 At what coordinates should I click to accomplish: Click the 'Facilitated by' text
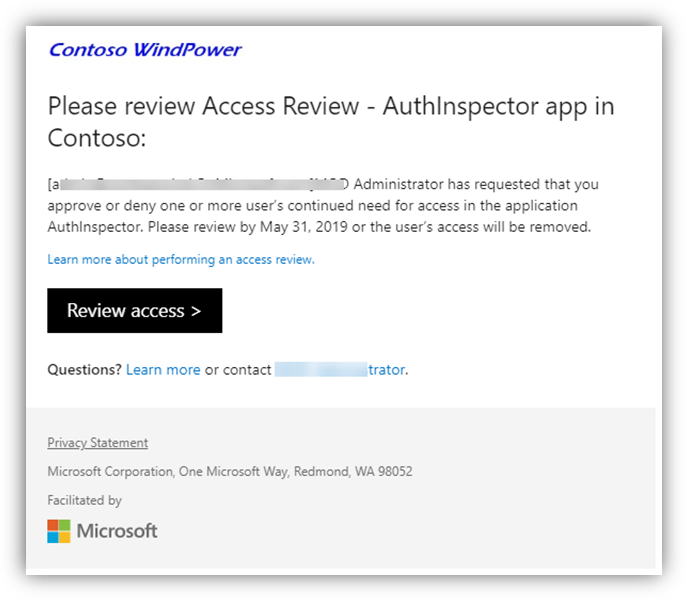coord(85,501)
